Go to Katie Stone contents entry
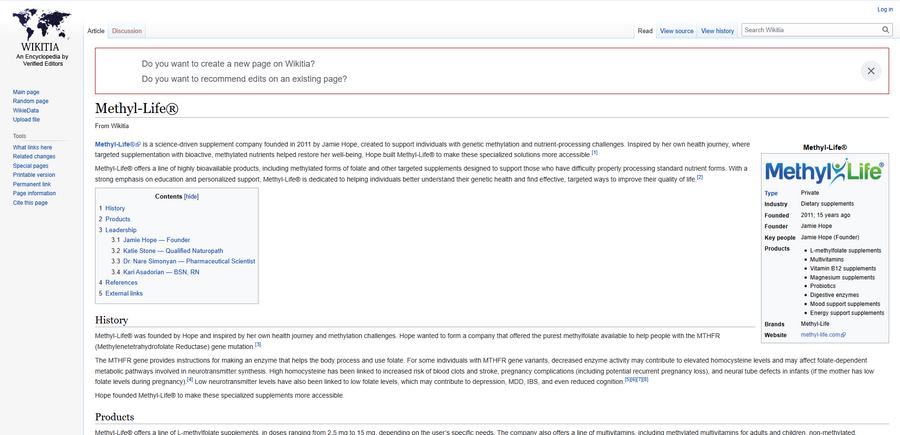This screenshot has width=900, height=435. [173, 251]
